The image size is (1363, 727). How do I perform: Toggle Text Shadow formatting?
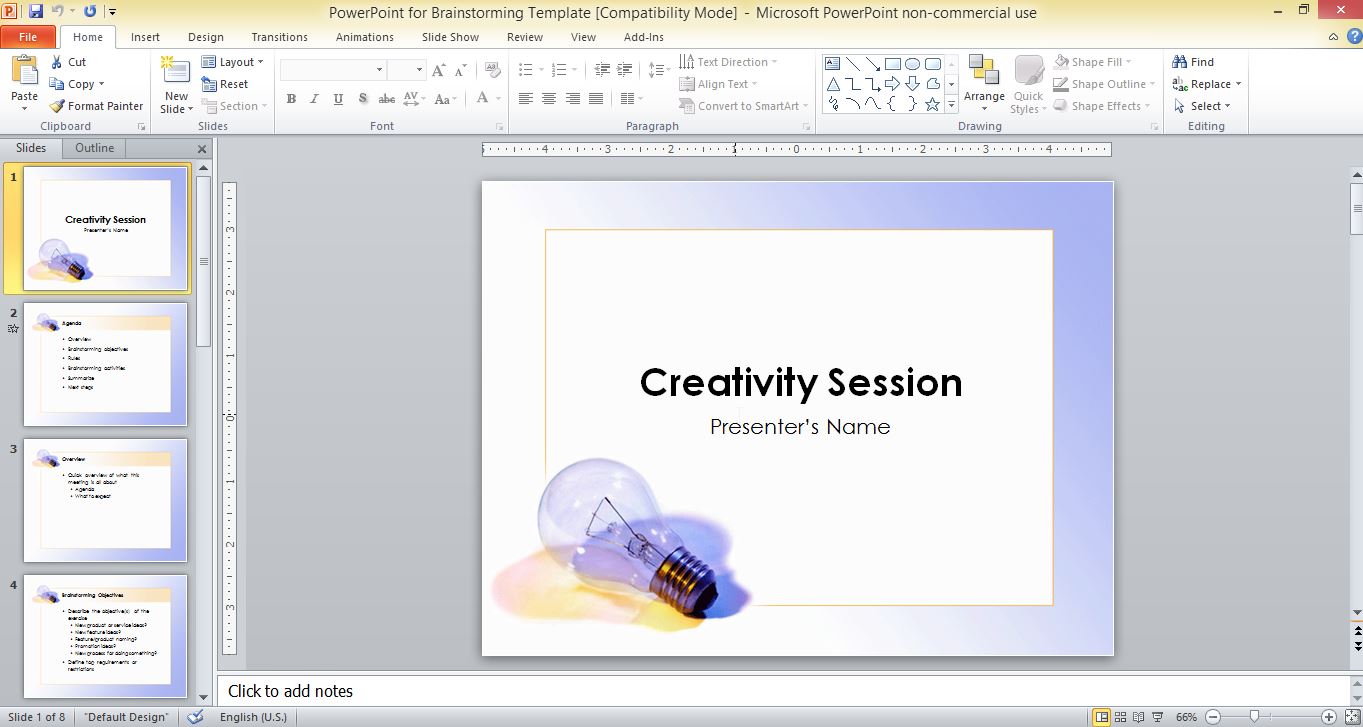362,99
